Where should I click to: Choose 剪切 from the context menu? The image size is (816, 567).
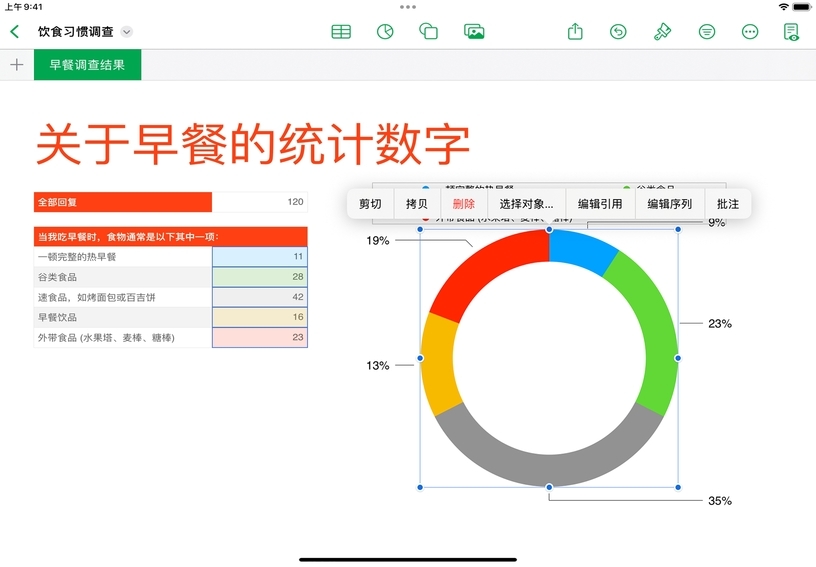tap(370, 203)
